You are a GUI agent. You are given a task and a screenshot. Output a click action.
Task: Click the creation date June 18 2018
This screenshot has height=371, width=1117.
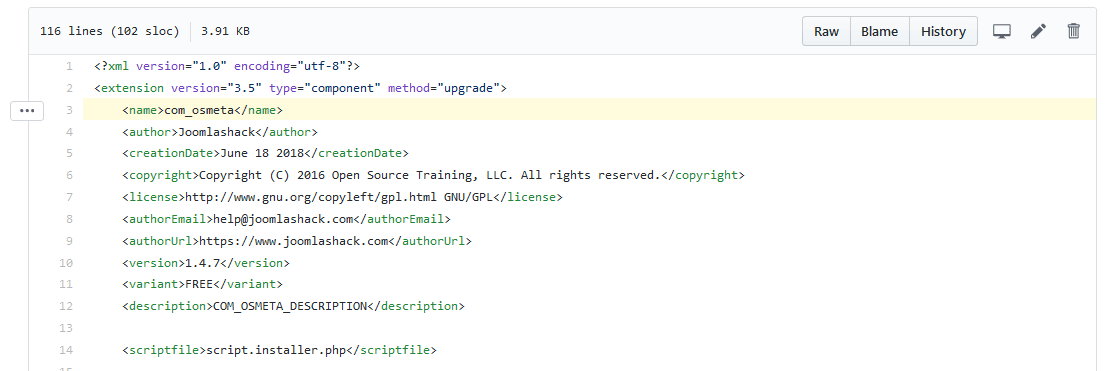click(x=262, y=154)
